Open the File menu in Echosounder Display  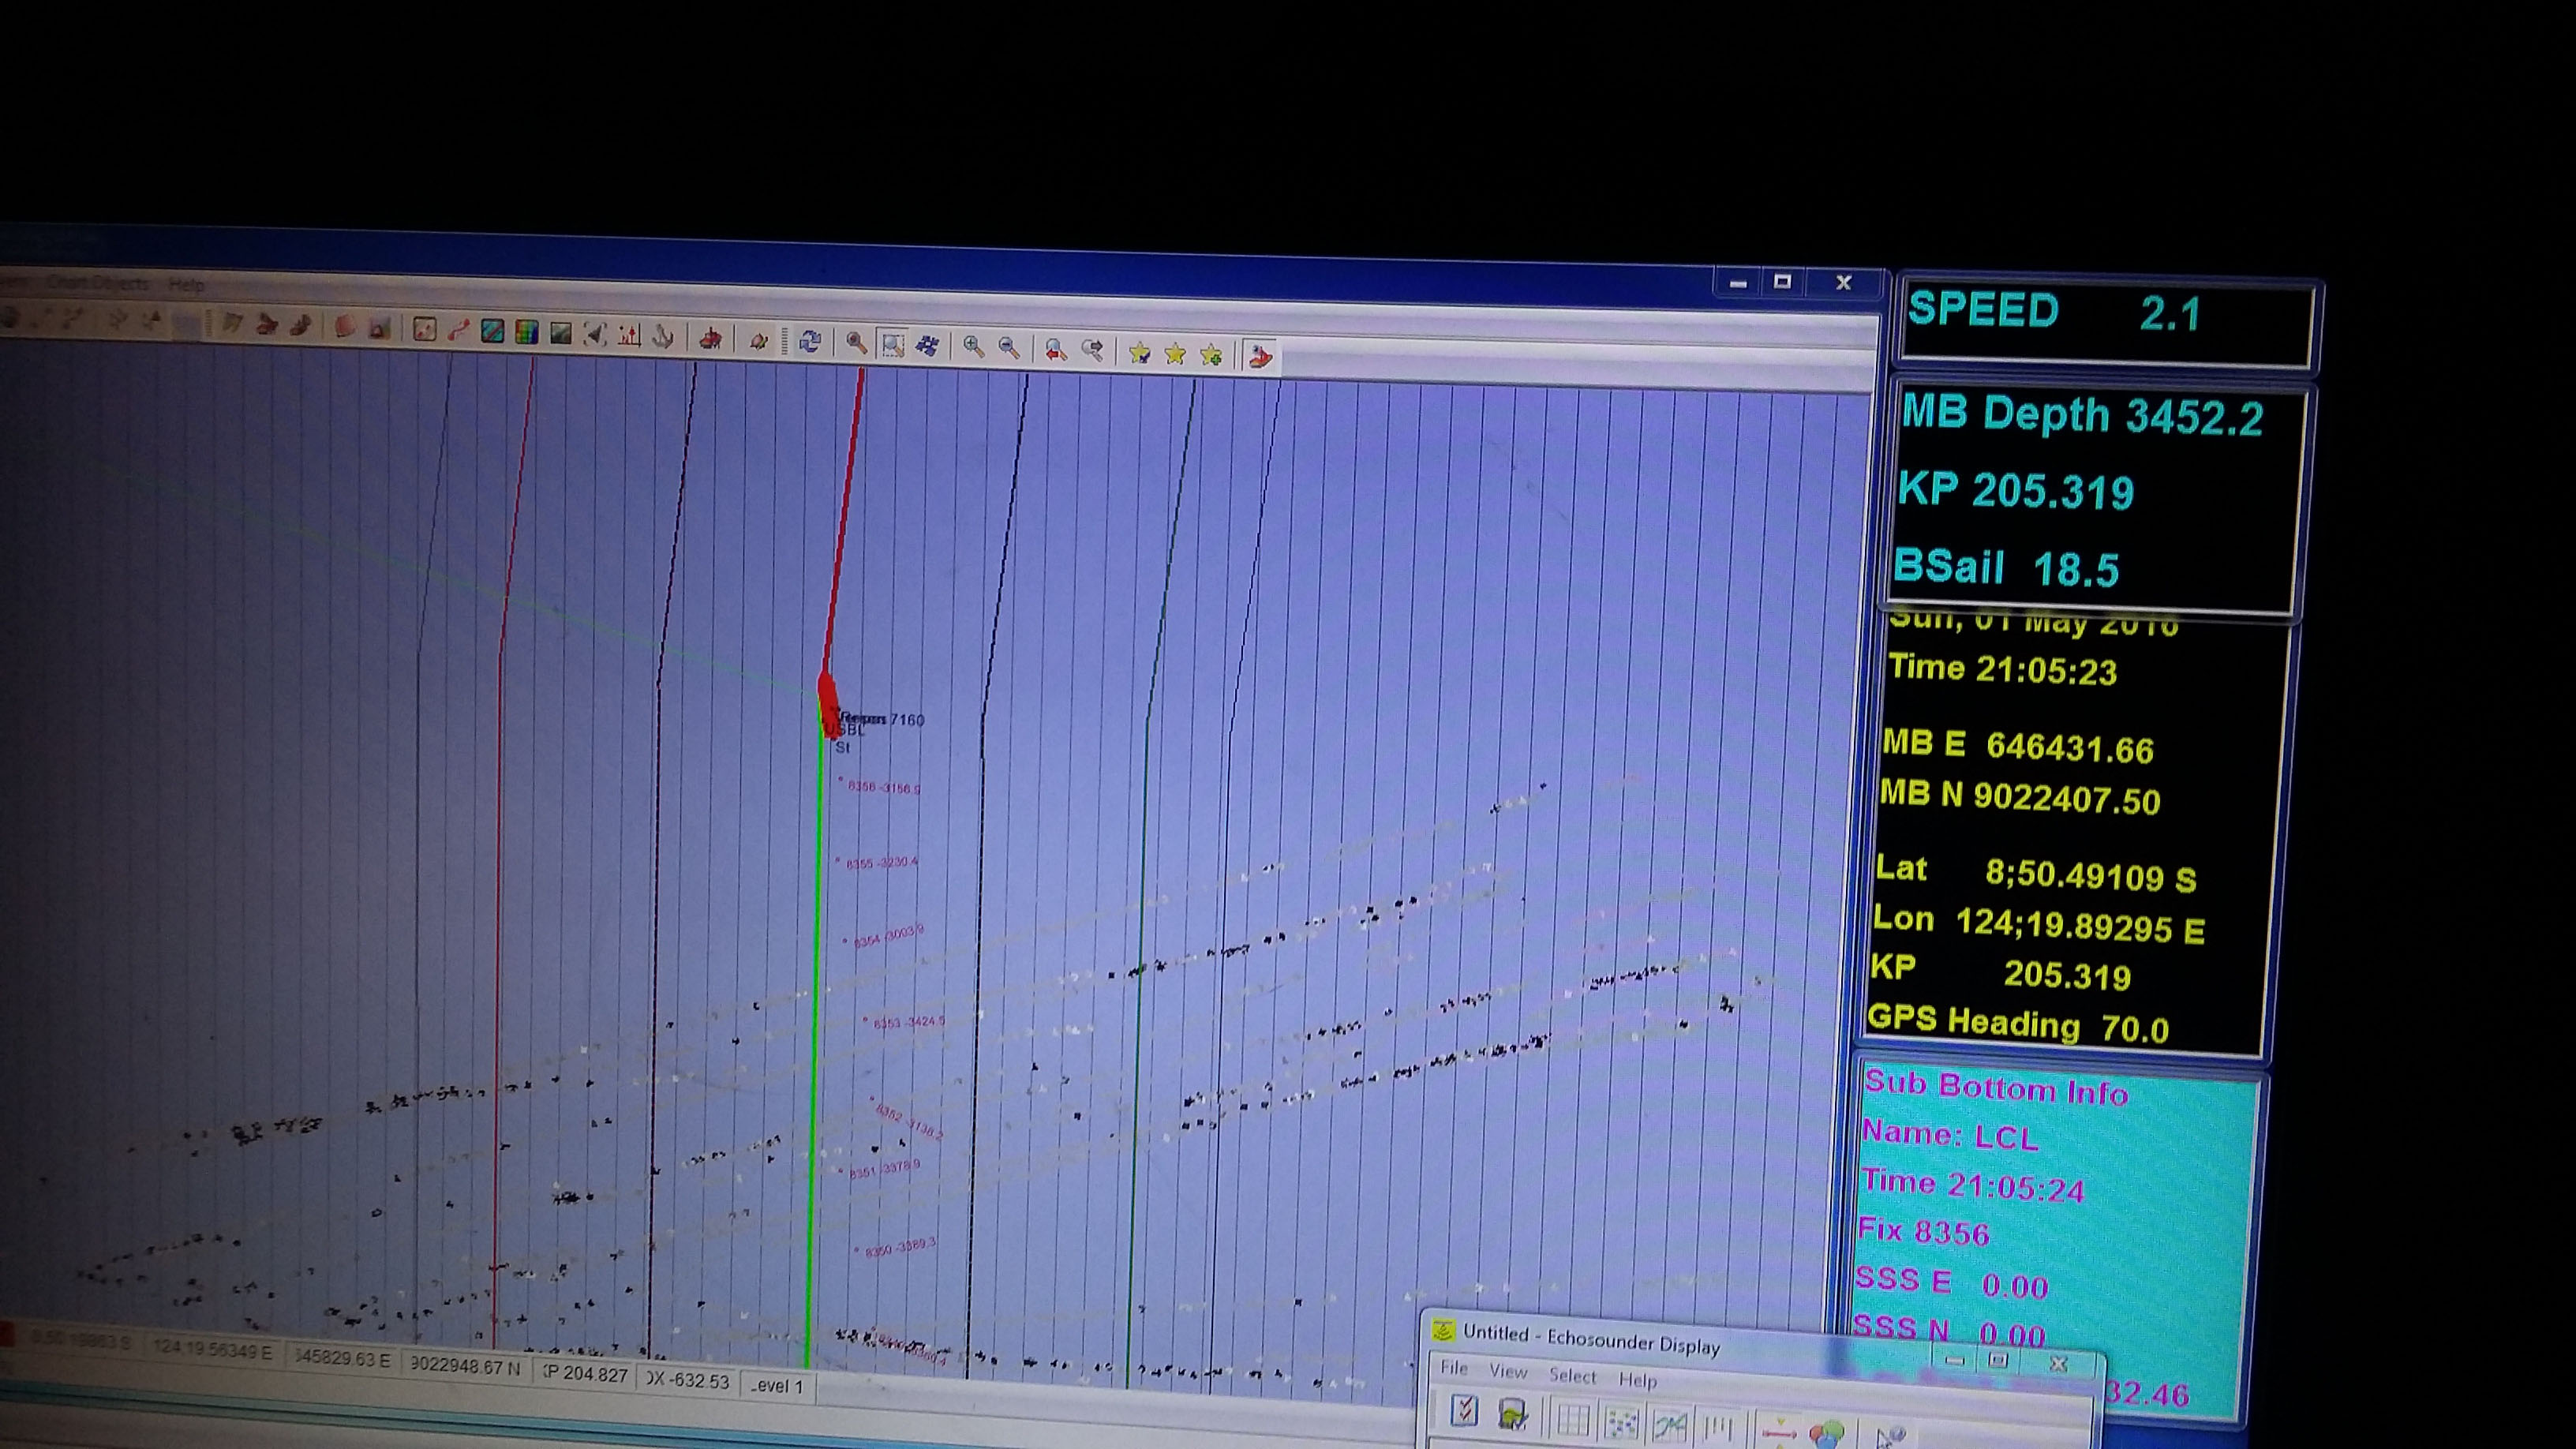[x=1454, y=1369]
